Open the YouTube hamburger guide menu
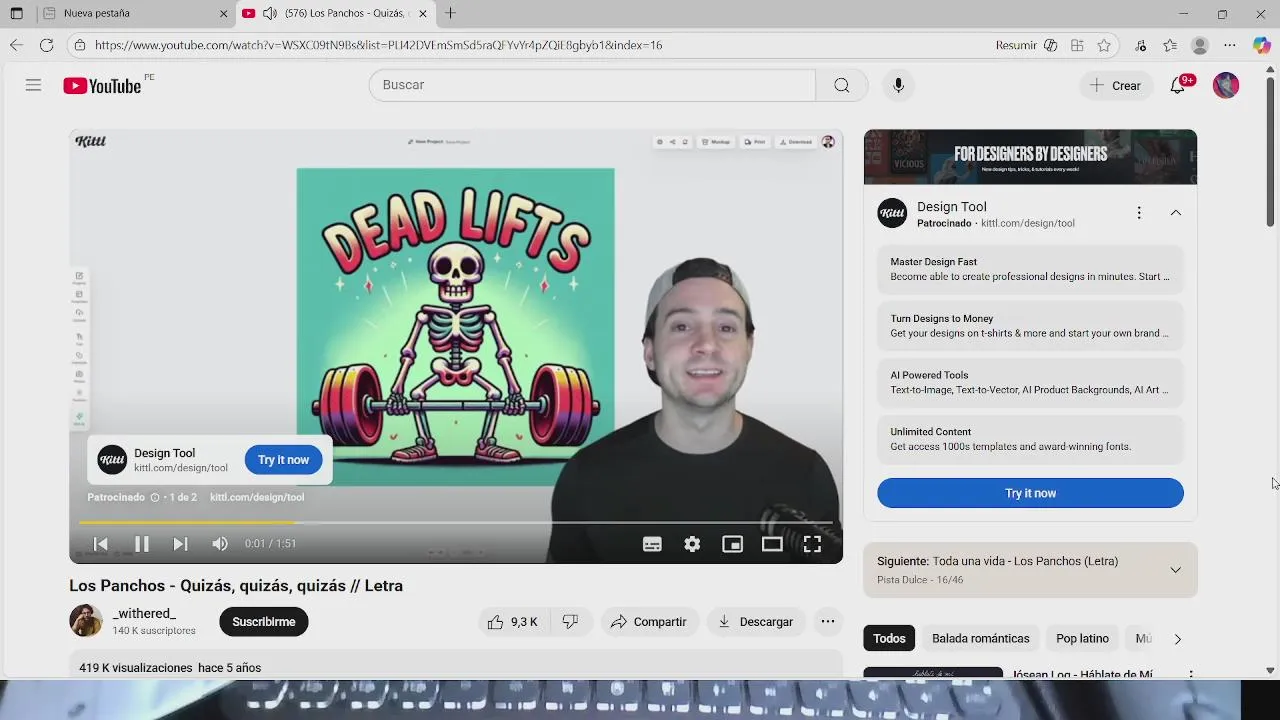The width and height of the screenshot is (1280, 720). [x=33, y=85]
